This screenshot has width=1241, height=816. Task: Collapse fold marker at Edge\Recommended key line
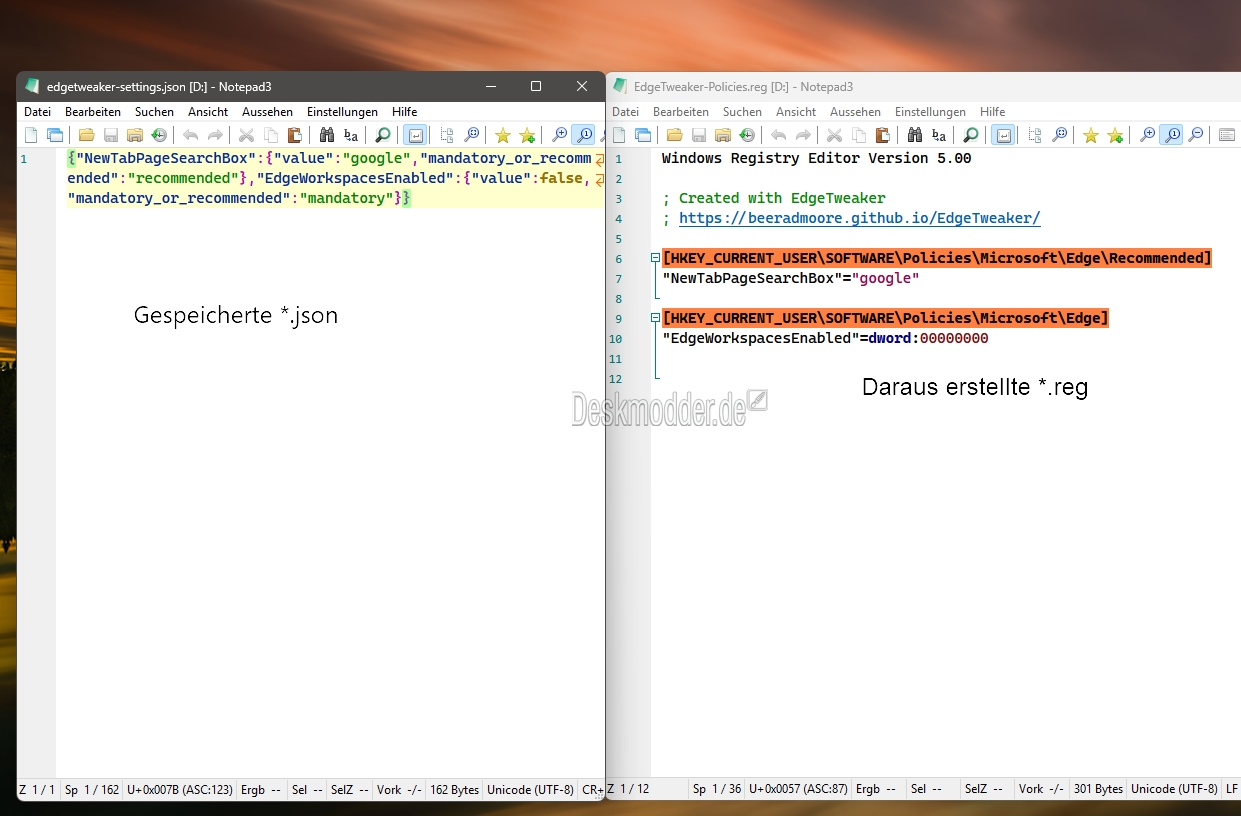655,258
